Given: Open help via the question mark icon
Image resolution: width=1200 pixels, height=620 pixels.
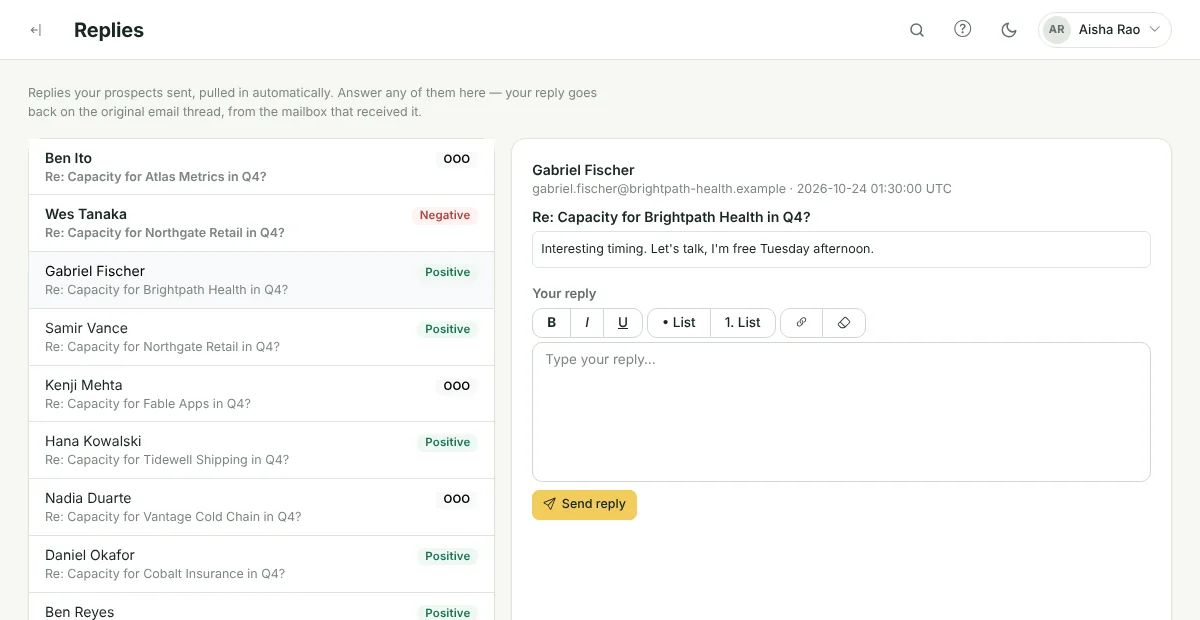Looking at the screenshot, I should [x=963, y=30].
